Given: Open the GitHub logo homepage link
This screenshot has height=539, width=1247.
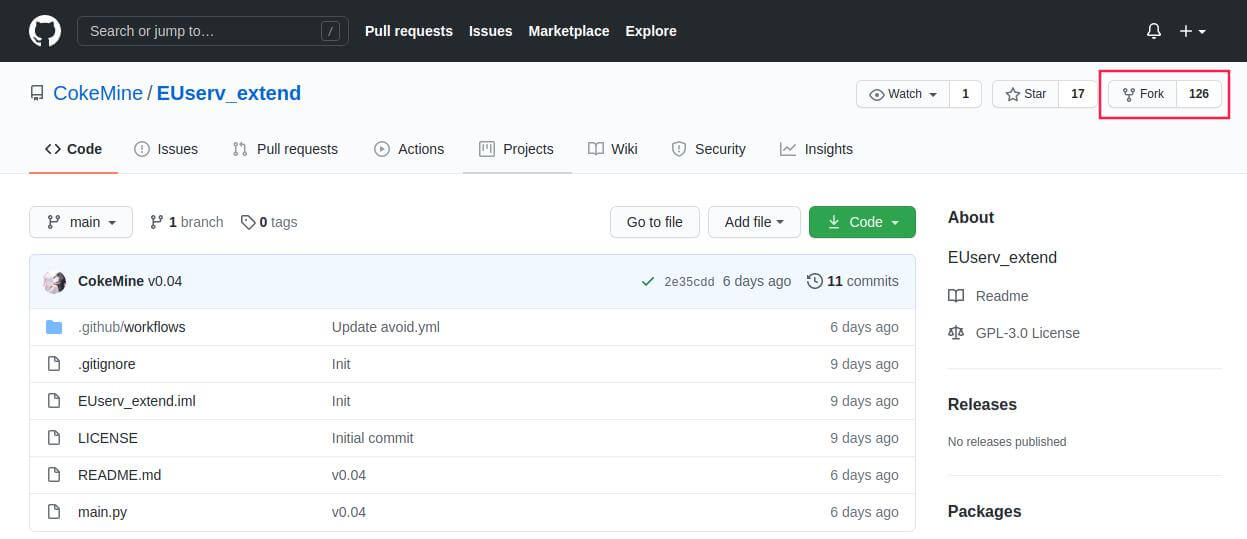Looking at the screenshot, I should (45, 31).
